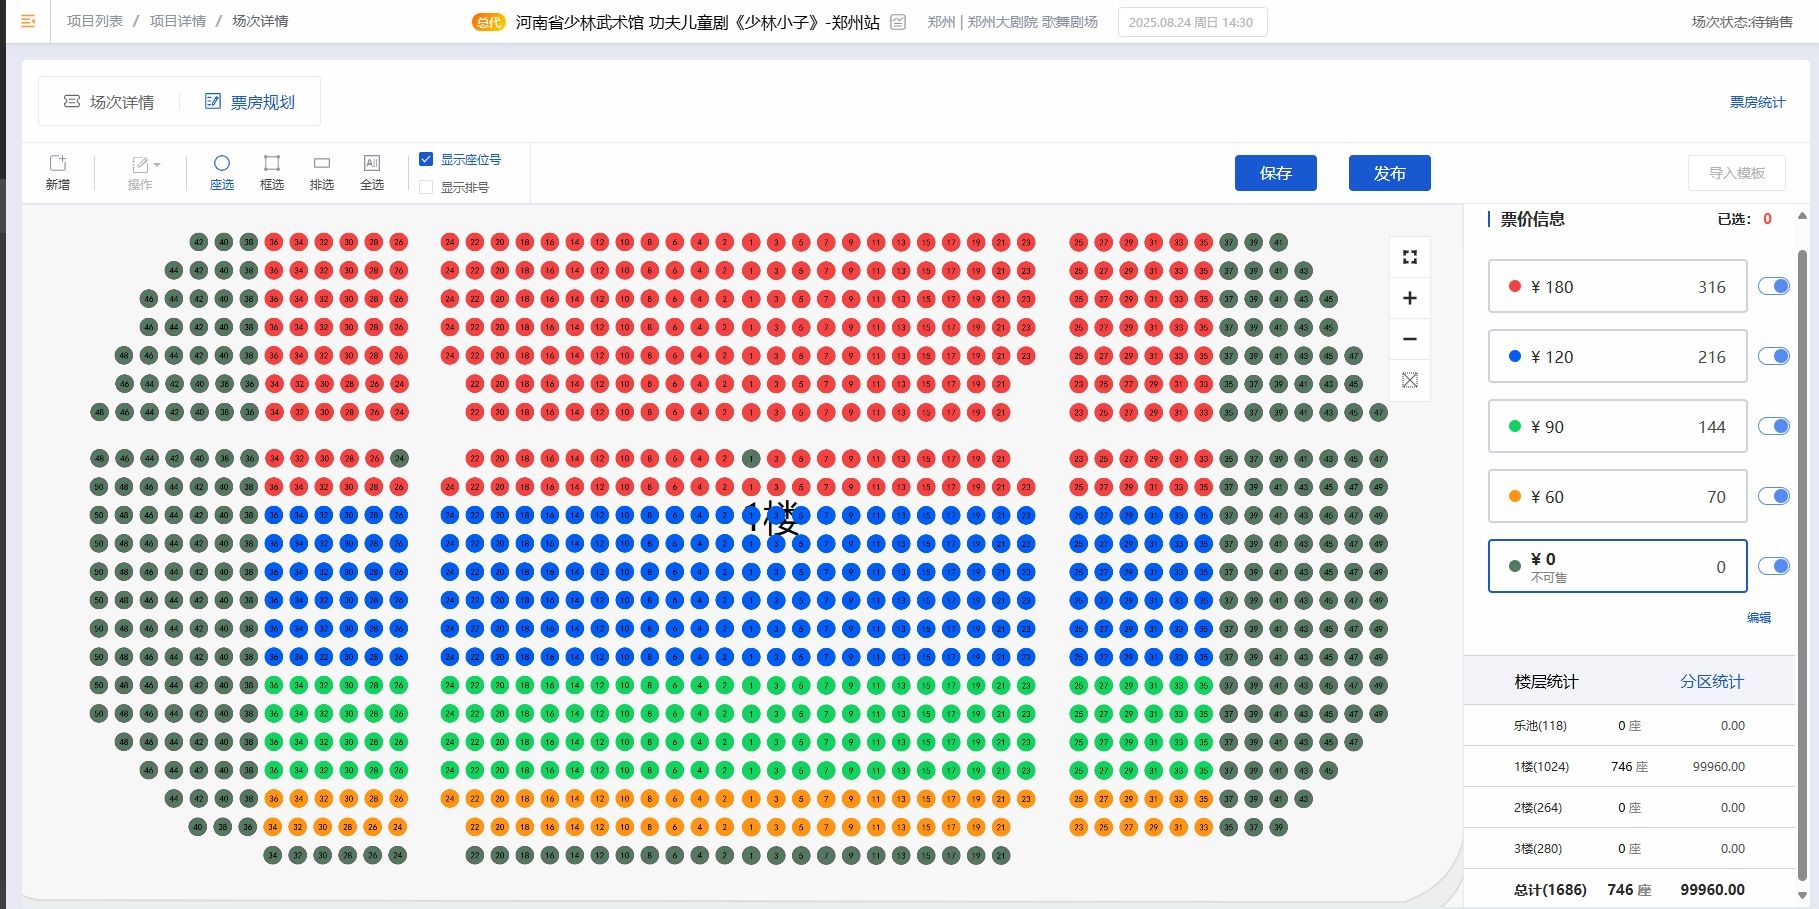Collapse the left sidebar menu icon
Screen dimensions: 1819x909
(28, 21)
